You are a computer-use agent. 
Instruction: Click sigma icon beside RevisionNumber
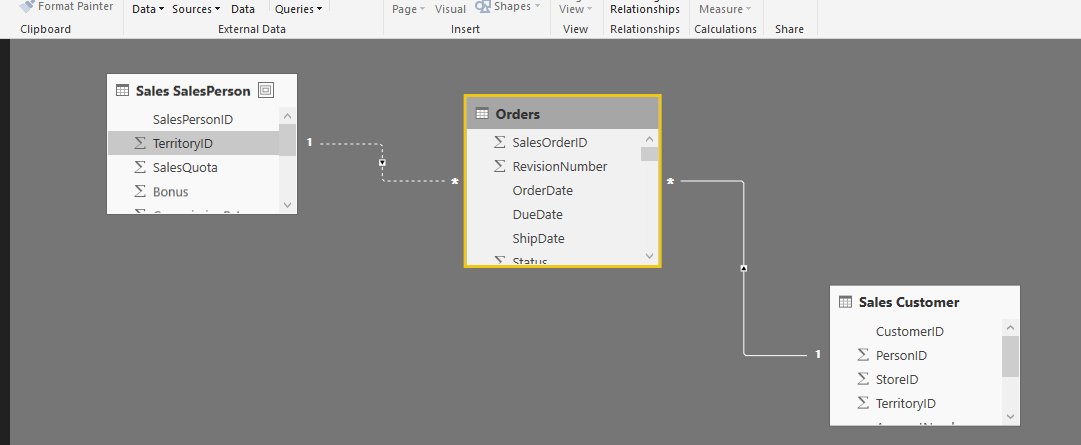(x=500, y=166)
